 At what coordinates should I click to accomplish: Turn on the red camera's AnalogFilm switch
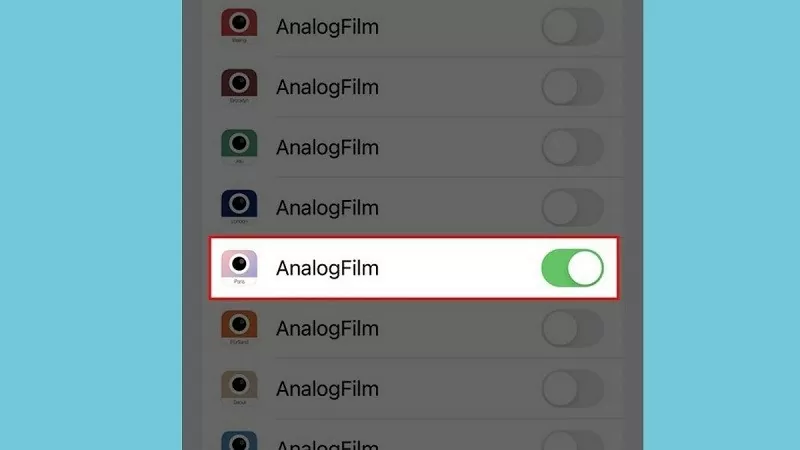pos(572,28)
